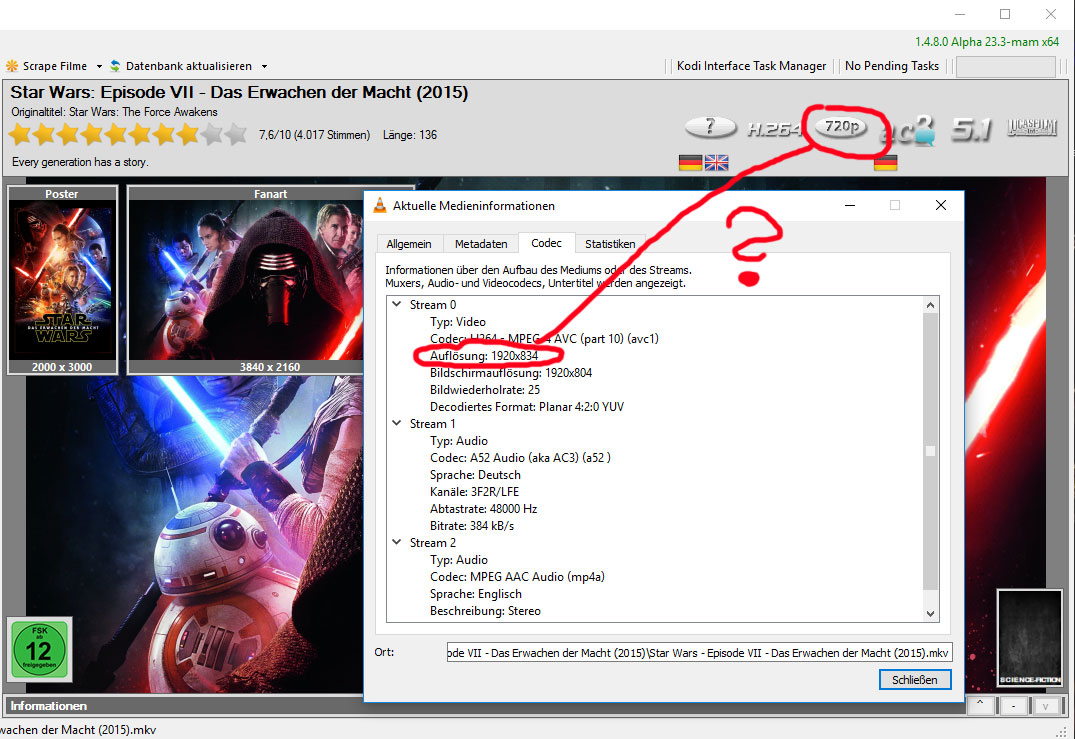Select the Codec tab
The width and height of the screenshot is (1075, 739).
546,243
